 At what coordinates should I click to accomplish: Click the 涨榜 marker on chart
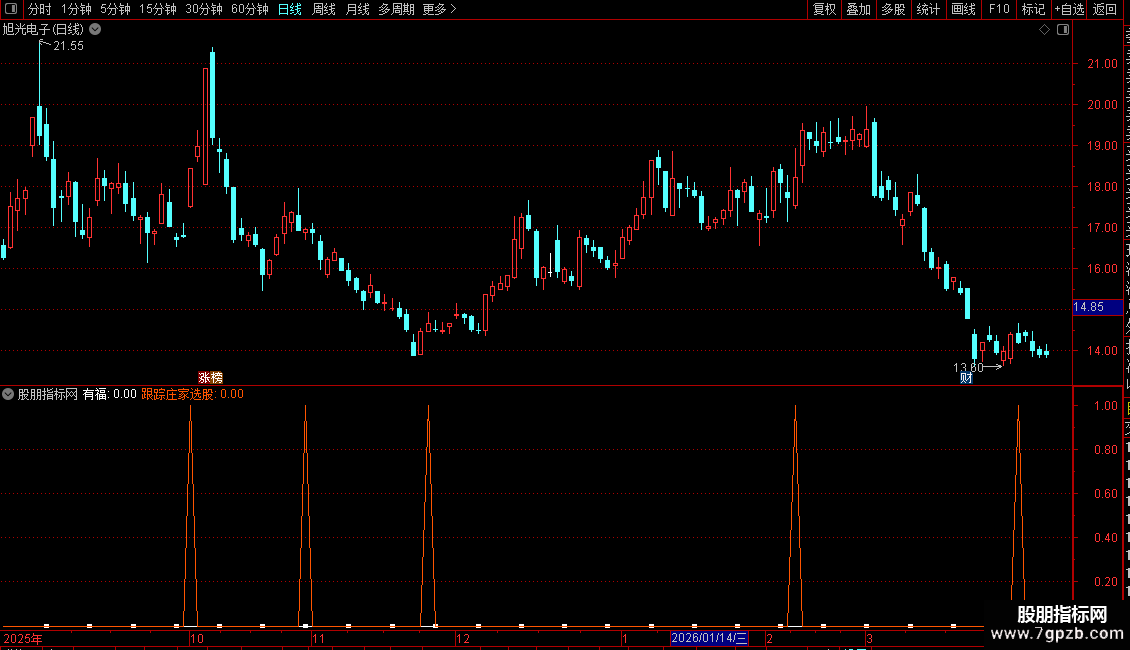tap(210, 378)
